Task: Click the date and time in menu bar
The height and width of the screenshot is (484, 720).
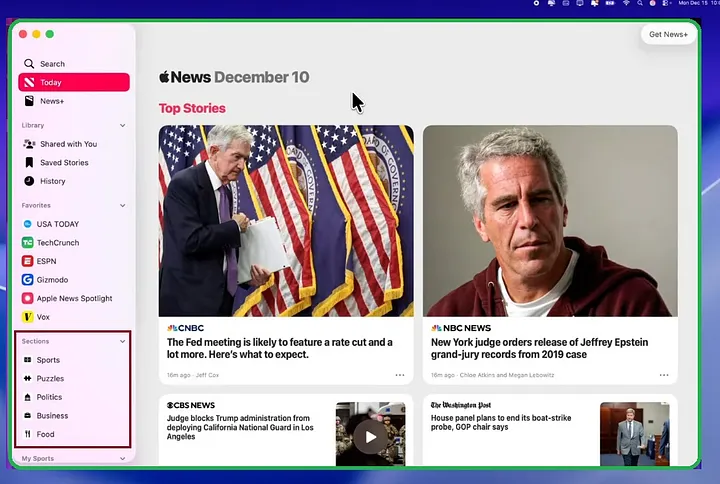Action: tap(699, 3)
